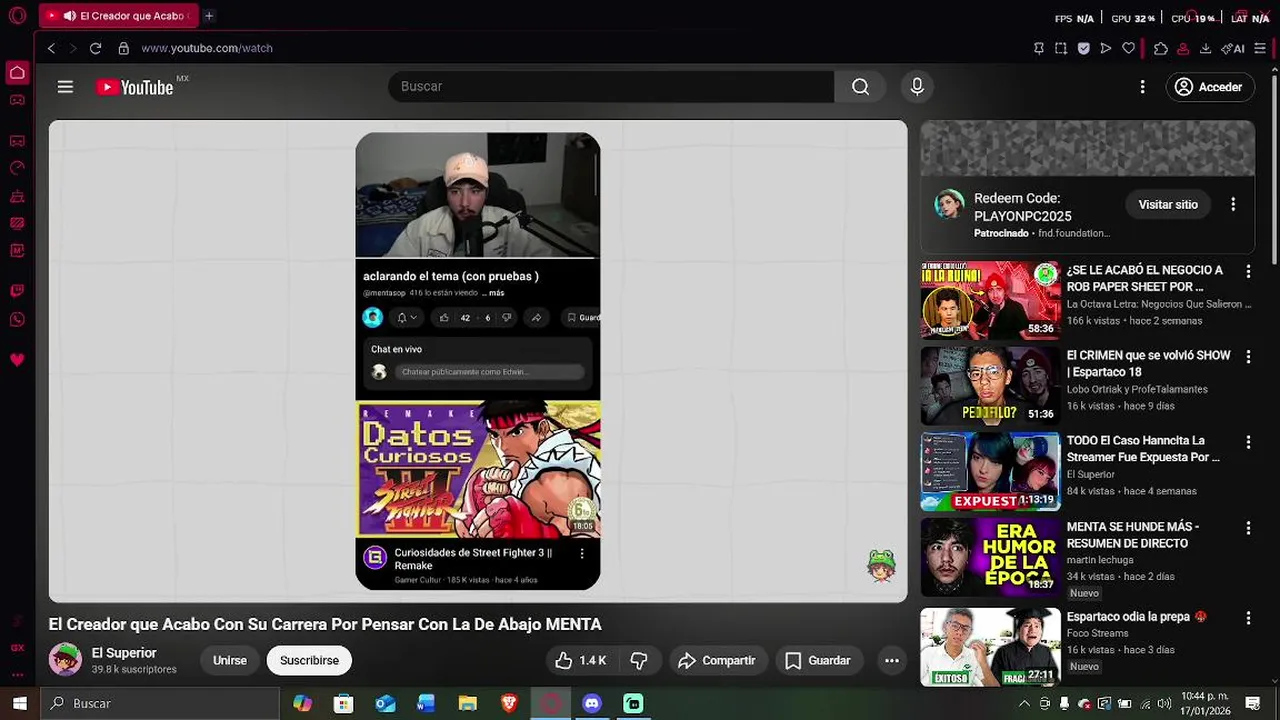Toggle the ad blocker shield icon
This screenshot has width=1280, height=720.
tap(1083, 48)
